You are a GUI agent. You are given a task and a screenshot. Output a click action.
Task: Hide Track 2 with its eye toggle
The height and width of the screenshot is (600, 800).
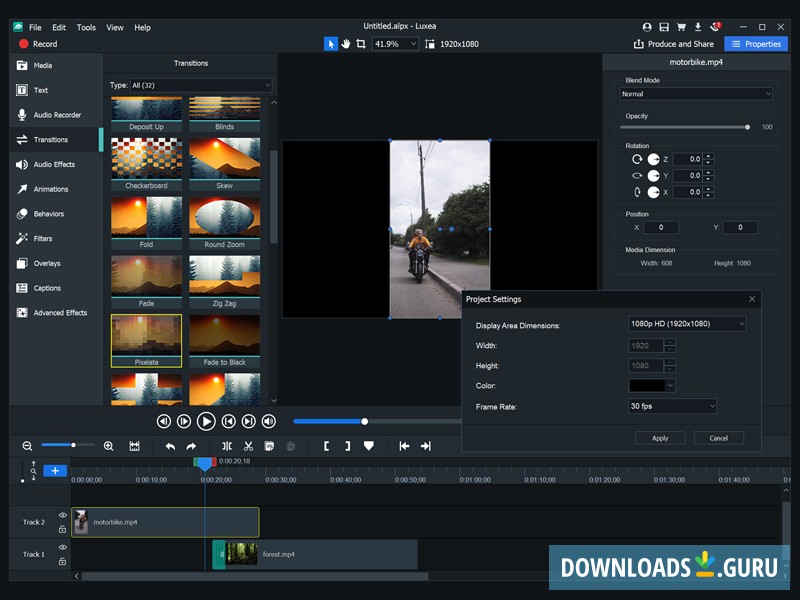[62, 515]
